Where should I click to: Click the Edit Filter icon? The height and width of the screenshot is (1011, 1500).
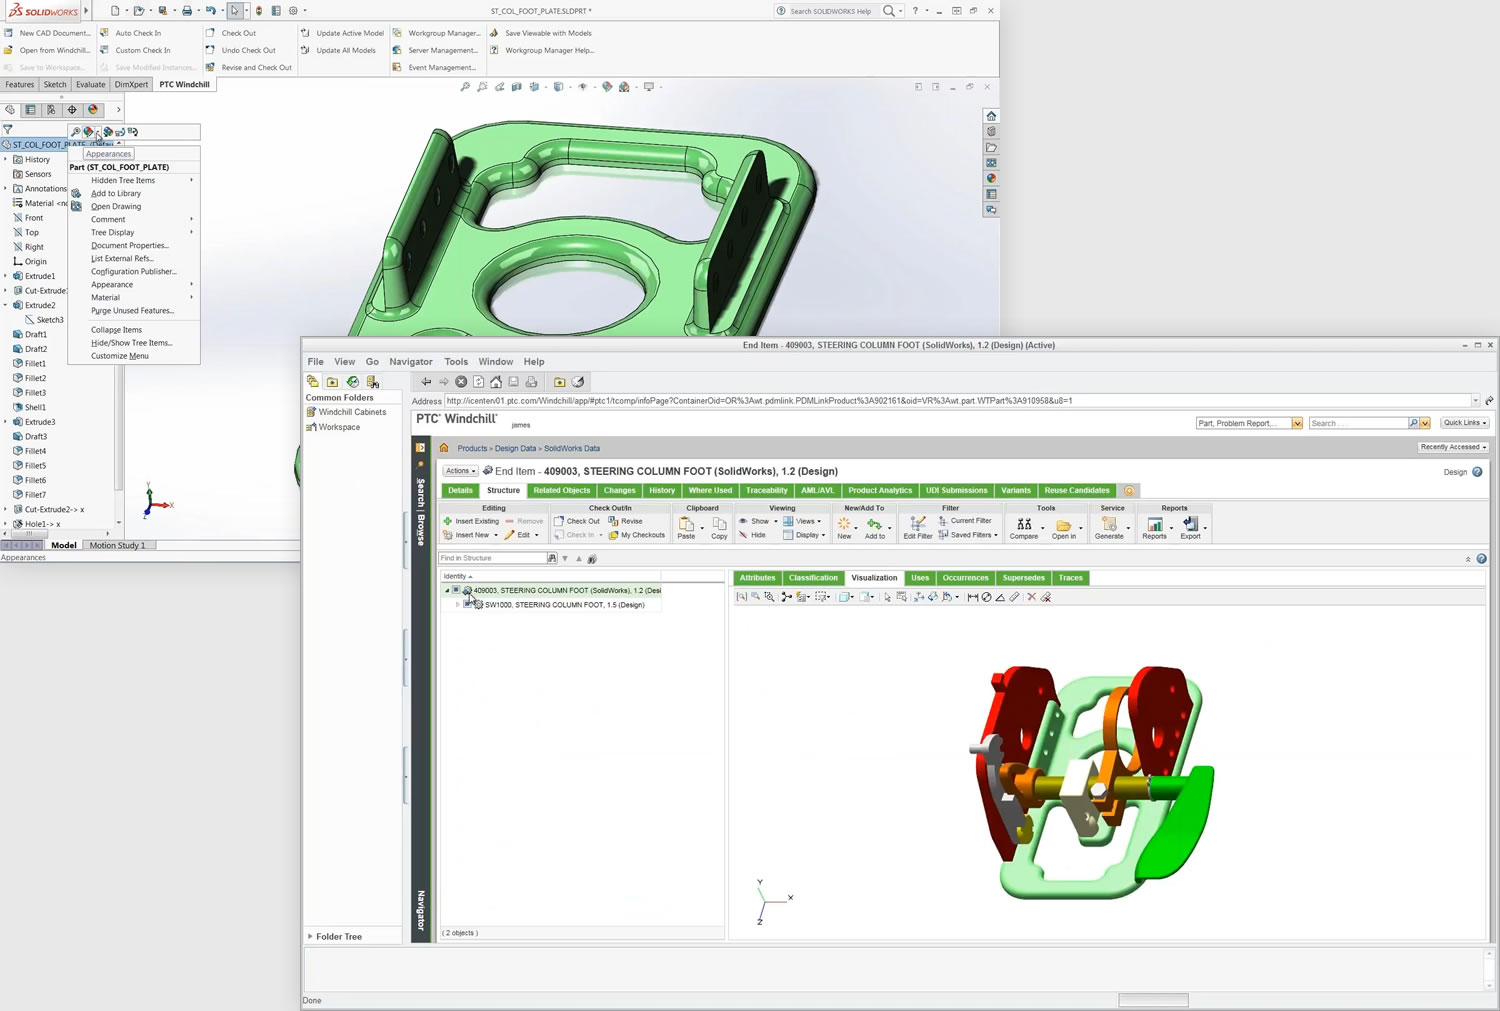point(917,525)
